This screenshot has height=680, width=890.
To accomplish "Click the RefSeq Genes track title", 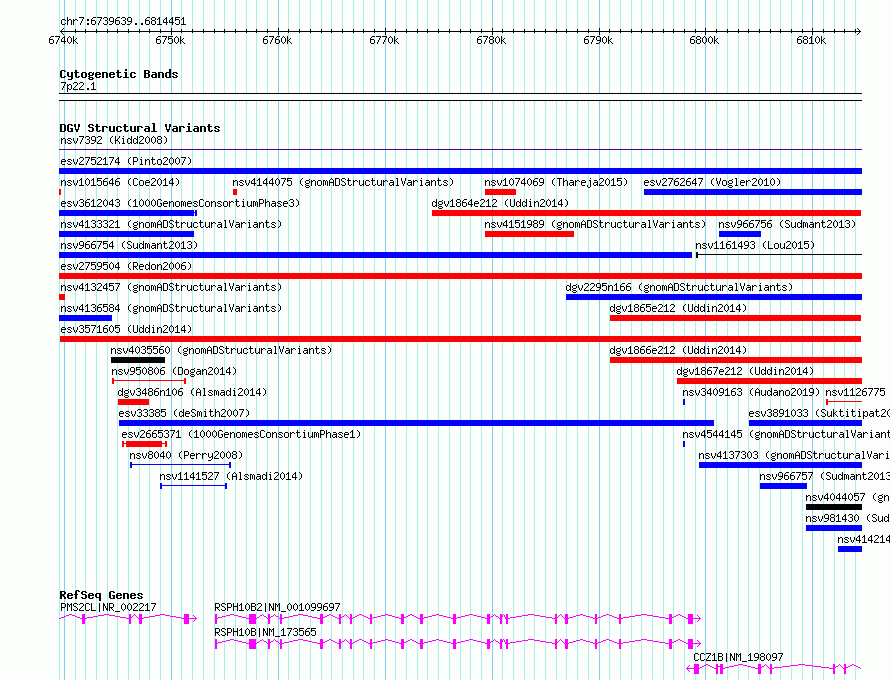I will click(x=101, y=595).
